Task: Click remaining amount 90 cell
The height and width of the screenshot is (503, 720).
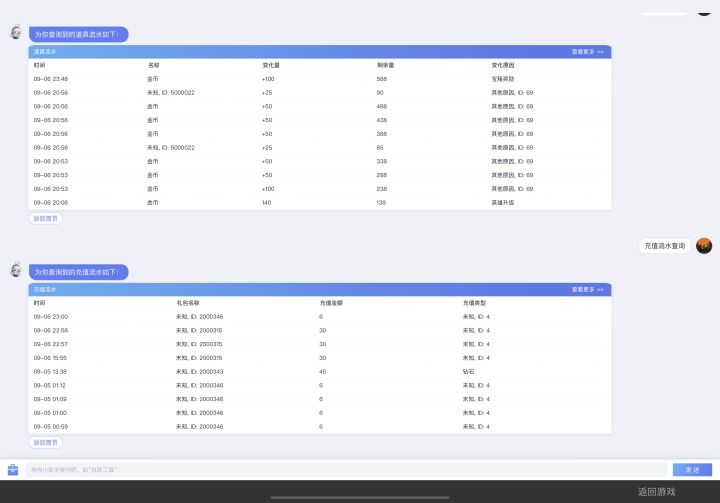Action: (380, 93)
